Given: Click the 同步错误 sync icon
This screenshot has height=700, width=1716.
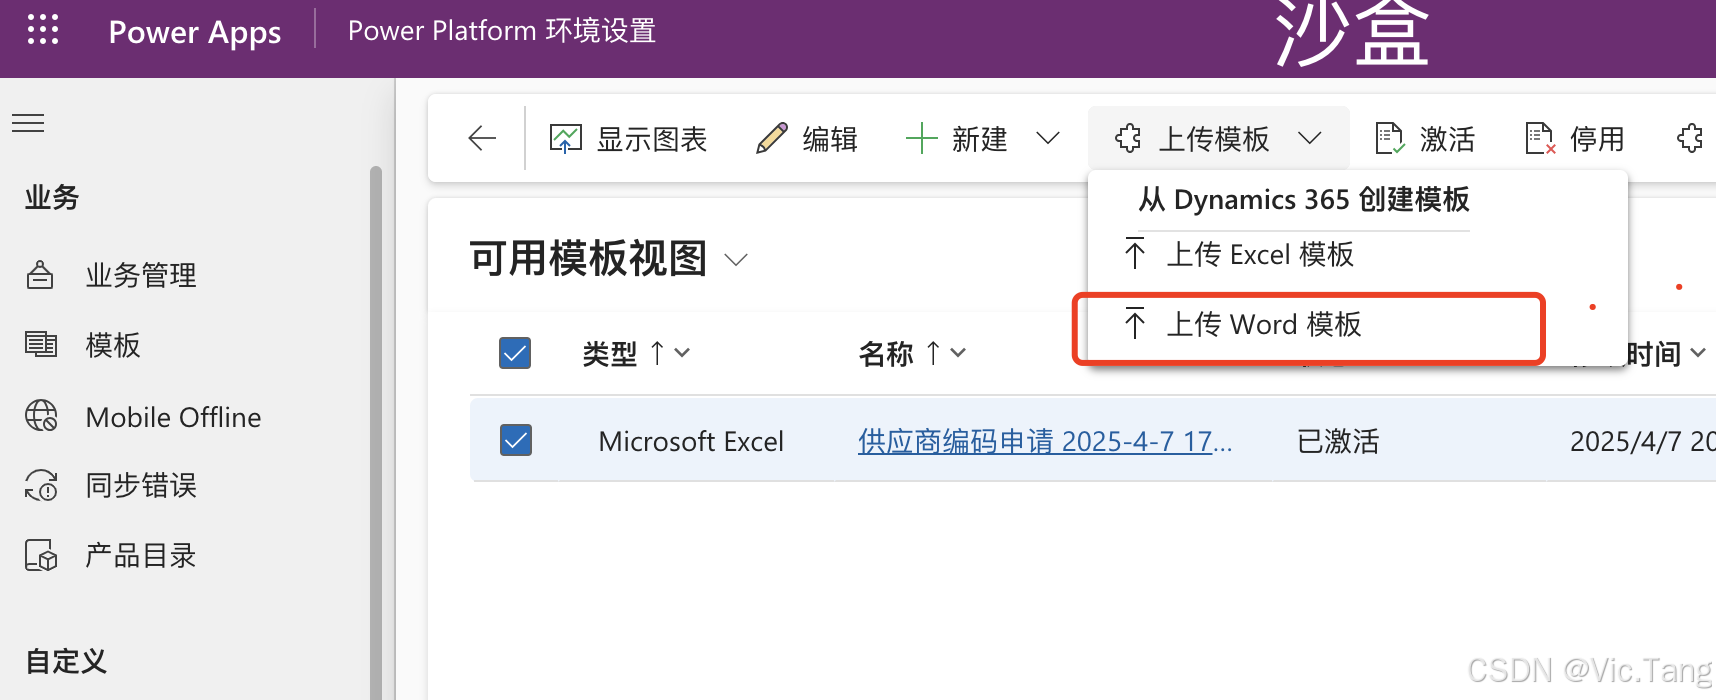Looking at the screenshot, I should [x=41, y=485].
